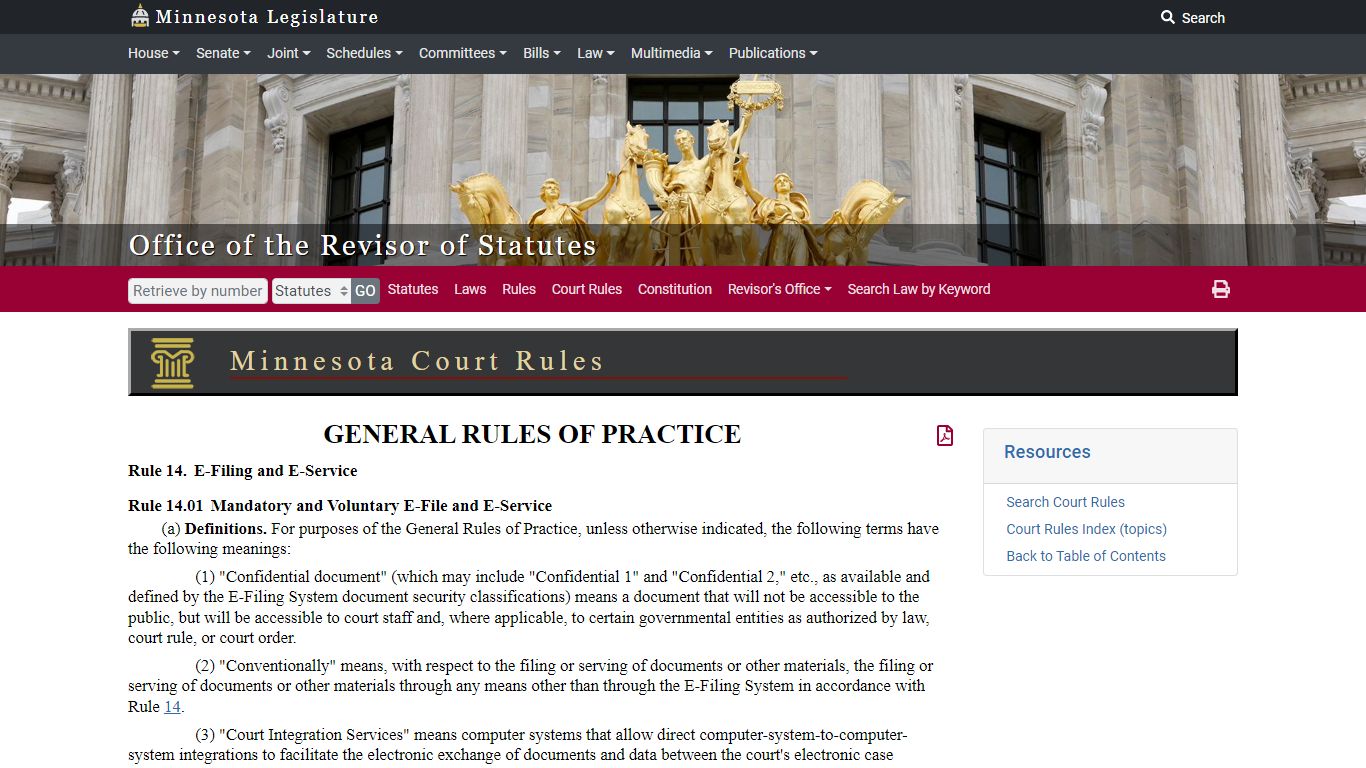Screen dimensions: 1366x768
Task: Open Court Rules Index (topics) link
Action: [x=1086, y=529]
